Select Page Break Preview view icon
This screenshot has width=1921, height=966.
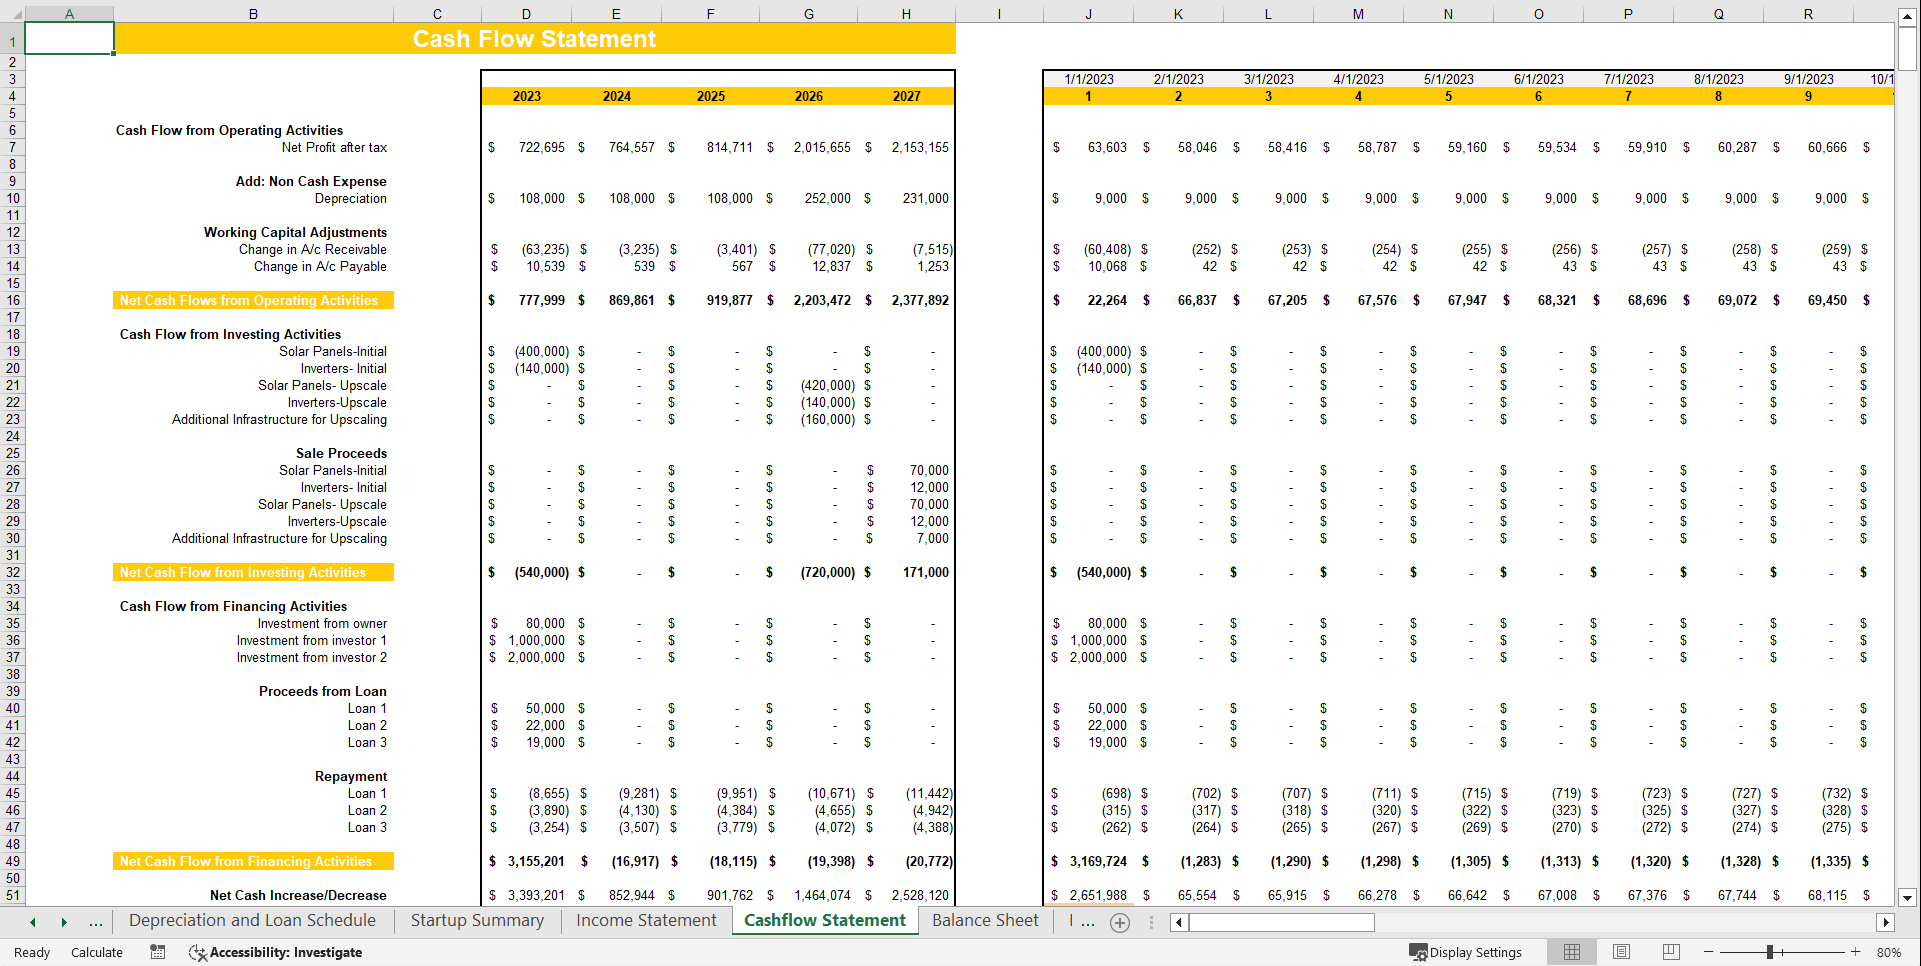[1671, 952]
